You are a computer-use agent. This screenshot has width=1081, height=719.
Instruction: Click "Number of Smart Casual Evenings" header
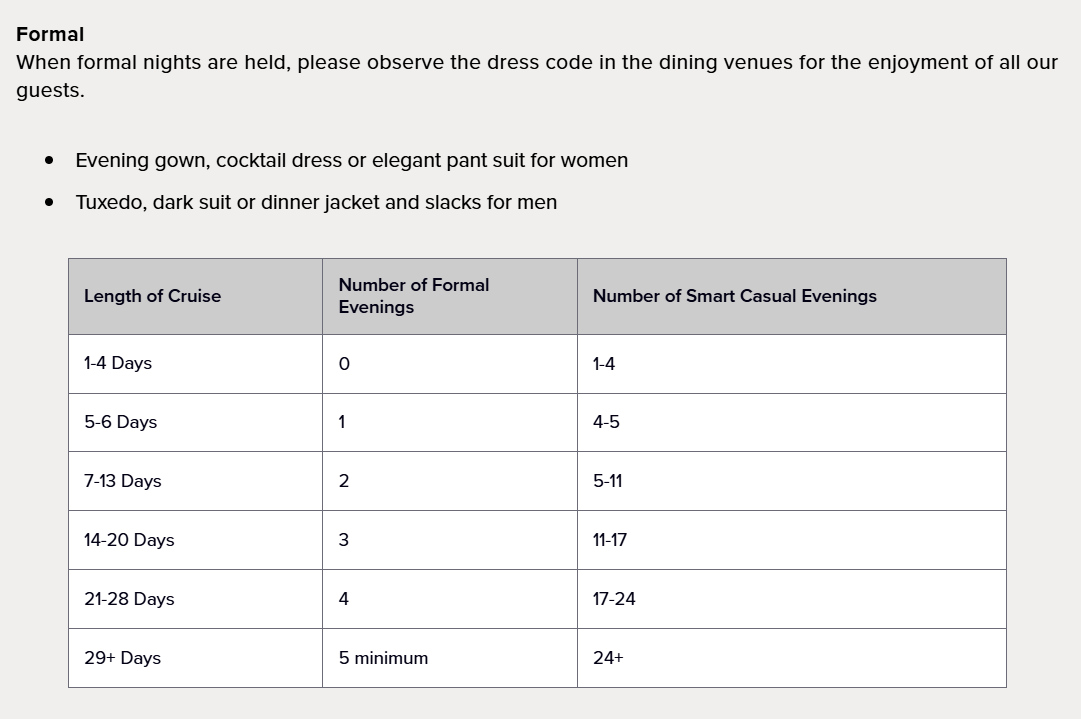[x=734, y=296]
